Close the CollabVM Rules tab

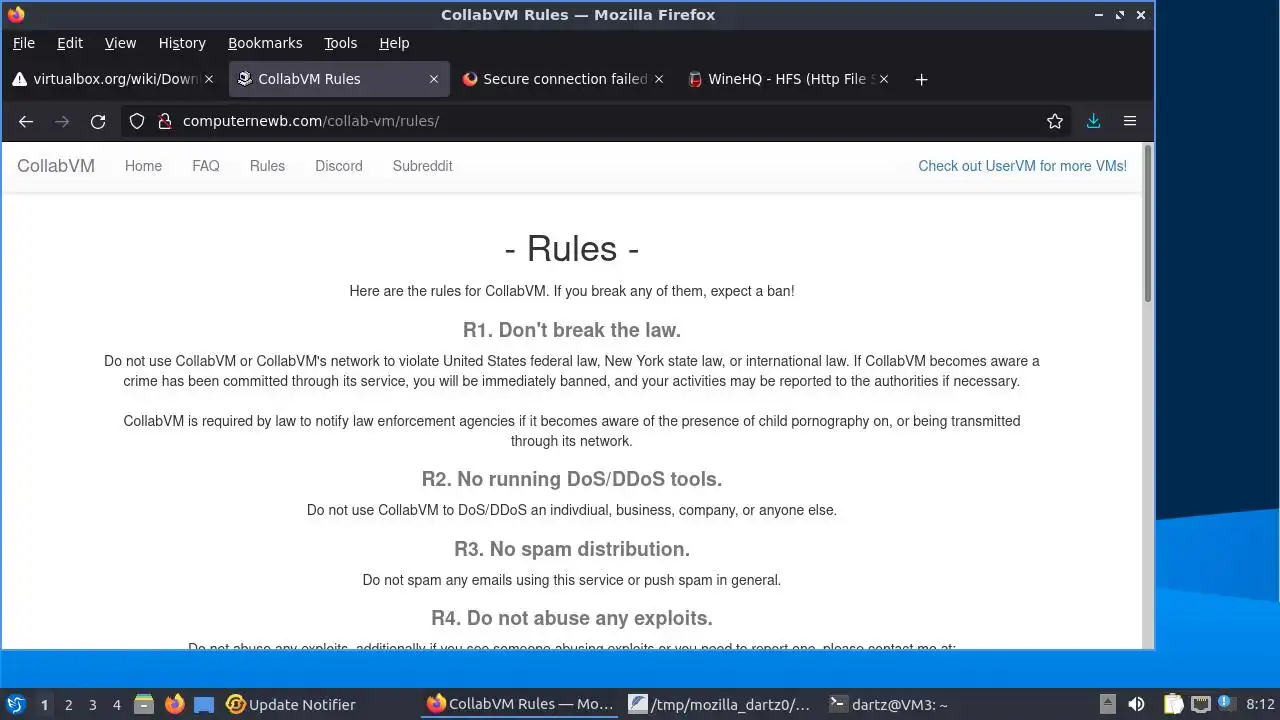point(434,79)
